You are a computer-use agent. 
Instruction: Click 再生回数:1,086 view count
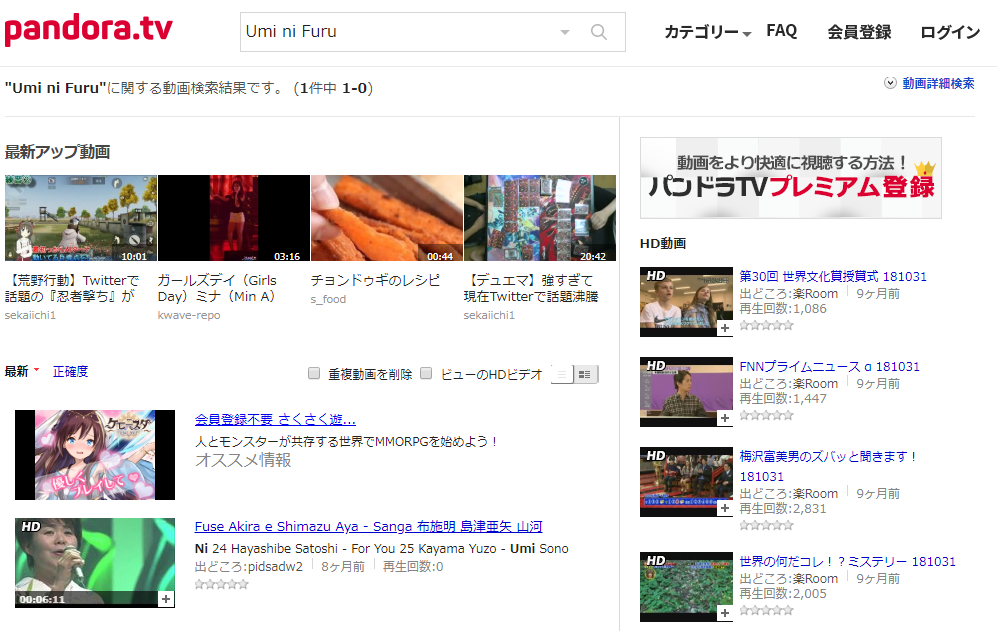click(x=783, y=309)
